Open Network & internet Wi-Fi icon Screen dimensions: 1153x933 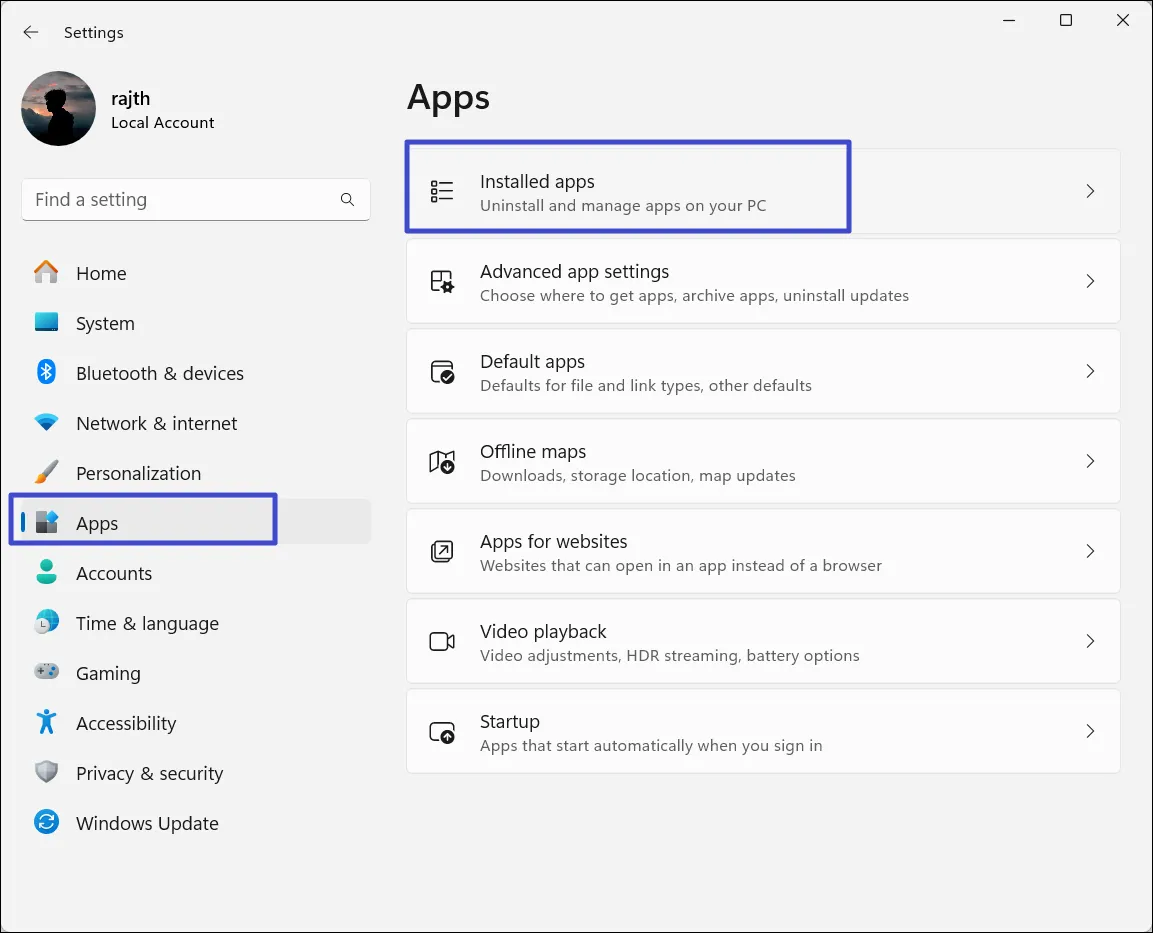(46, 423)
